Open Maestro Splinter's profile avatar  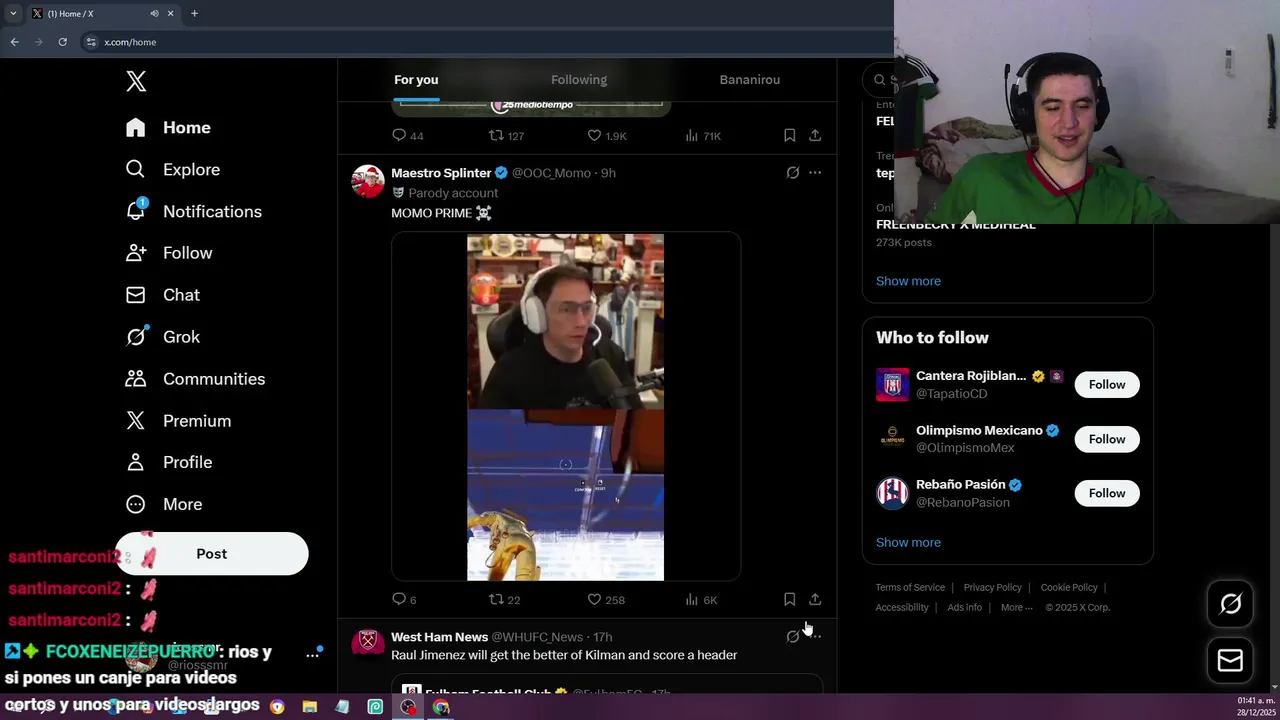[x=368, y=181]
